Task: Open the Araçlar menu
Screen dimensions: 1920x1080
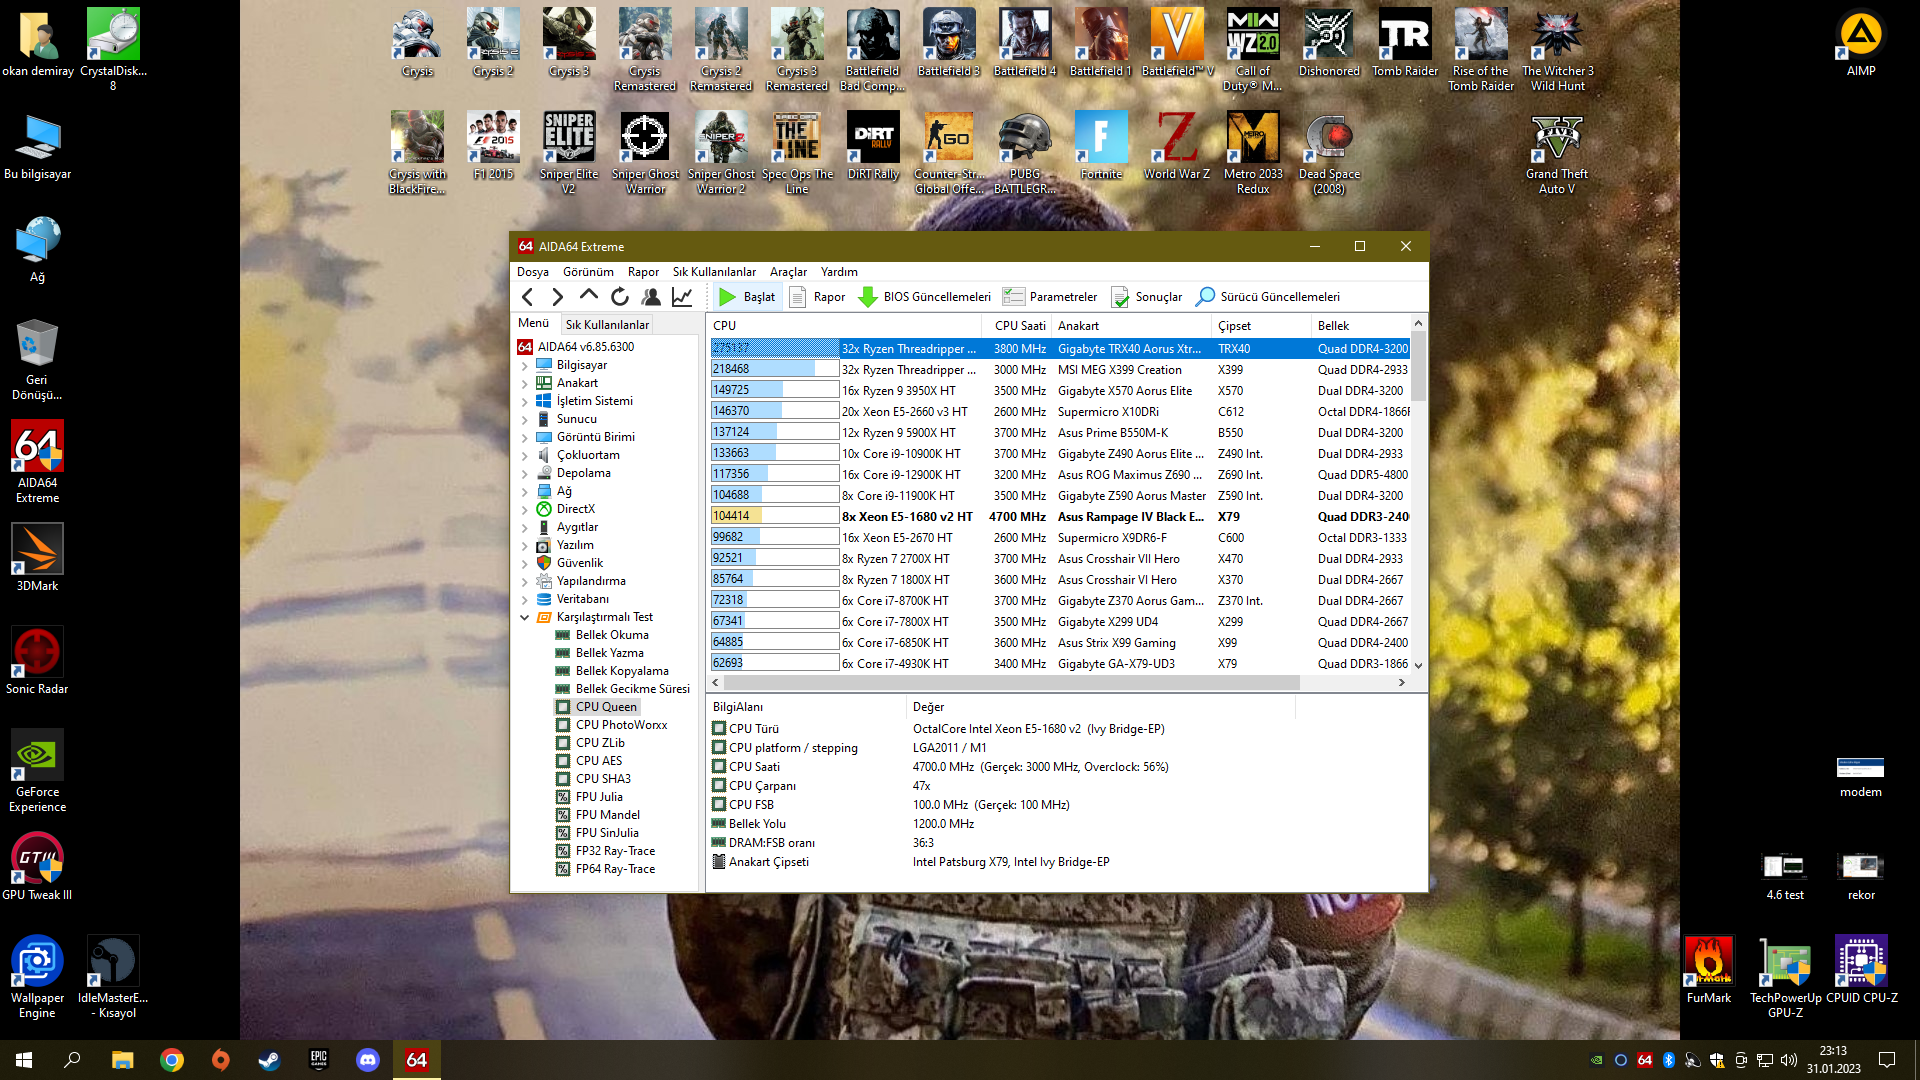Action: (787, 272)
